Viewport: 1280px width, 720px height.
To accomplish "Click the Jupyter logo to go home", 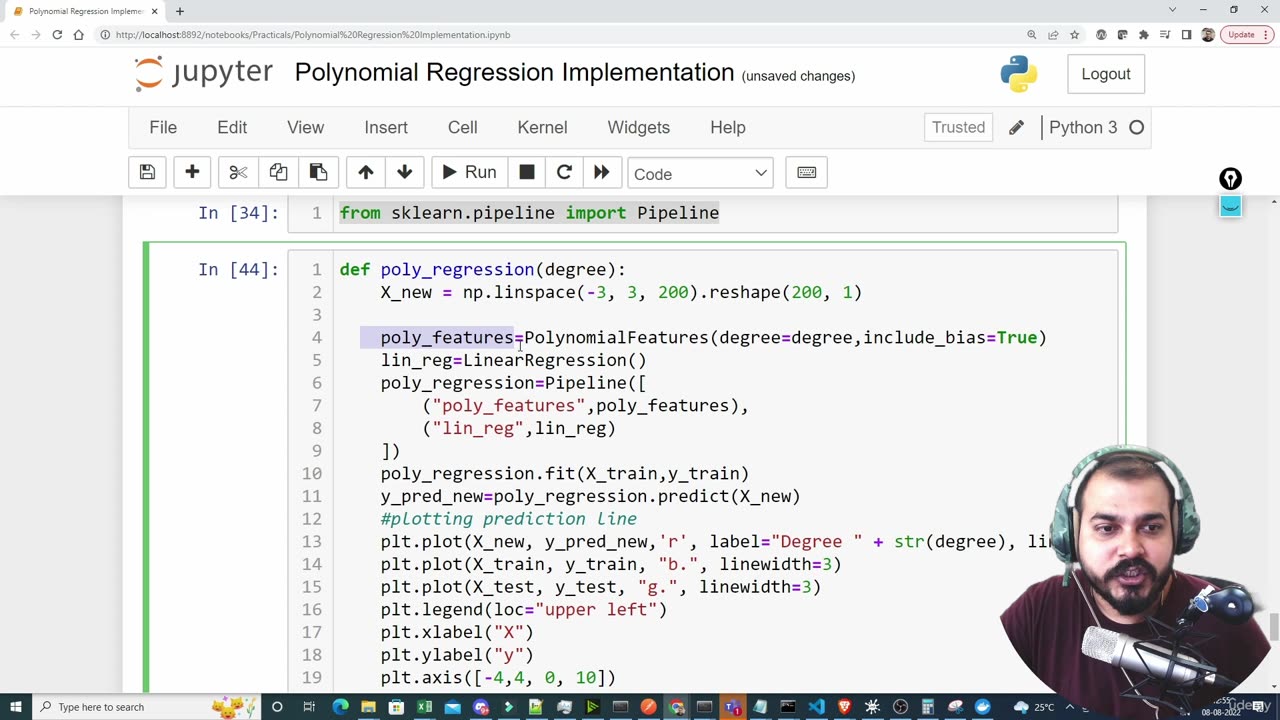I will click(x=204, y=72).
